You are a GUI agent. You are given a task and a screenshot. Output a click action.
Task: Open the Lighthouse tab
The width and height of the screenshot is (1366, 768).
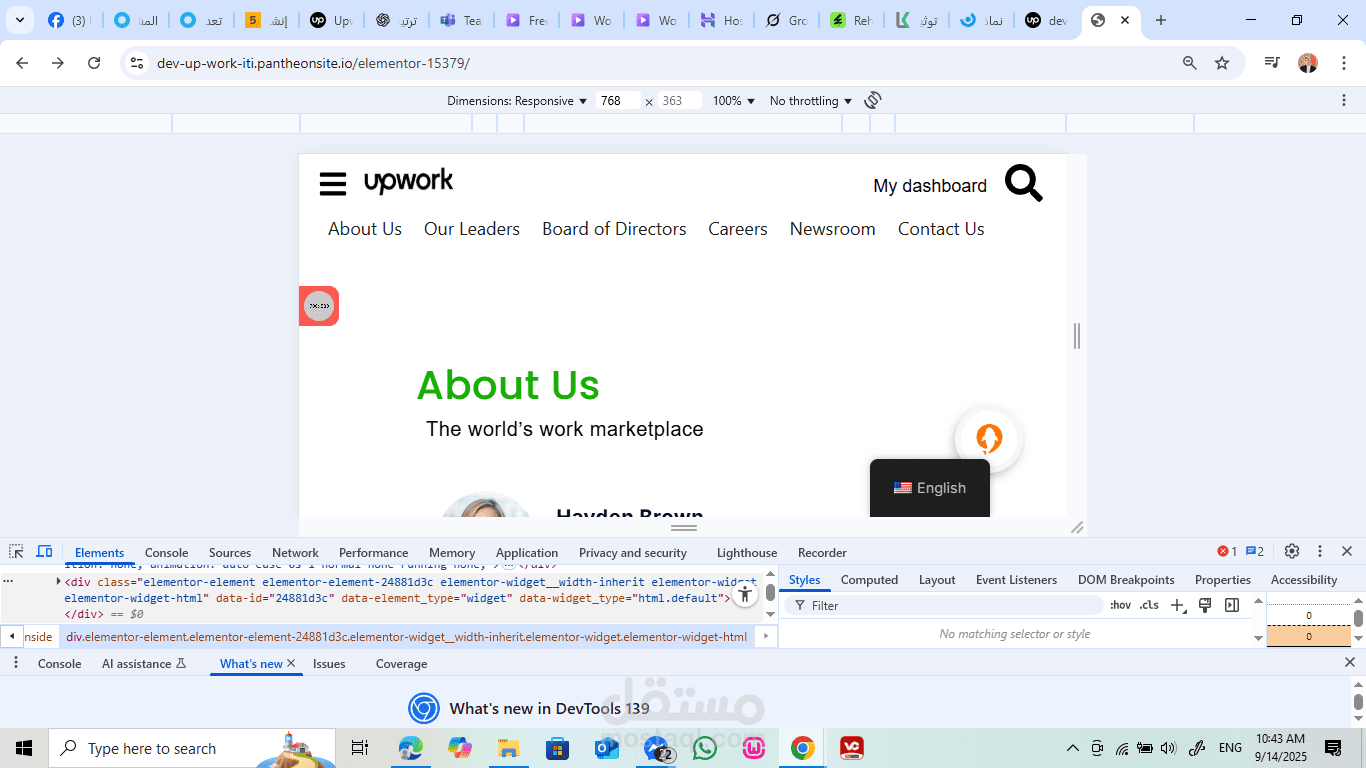click(x=747, y=552)
